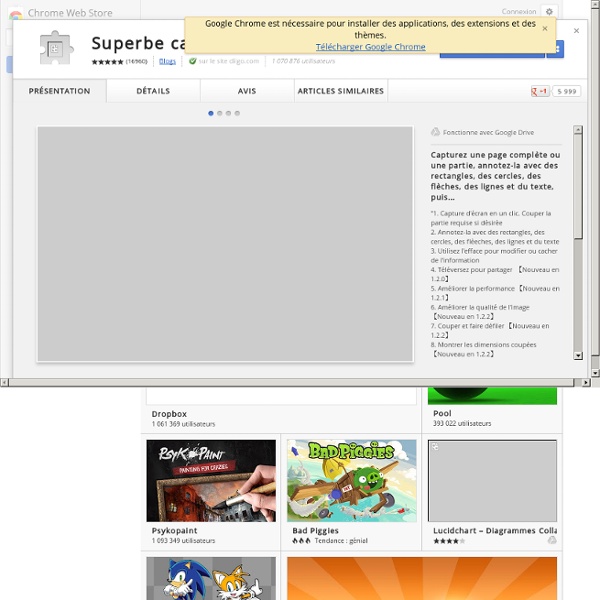
Task: Click Lucidchart – Diagrammes title
Action: (495, 531)
